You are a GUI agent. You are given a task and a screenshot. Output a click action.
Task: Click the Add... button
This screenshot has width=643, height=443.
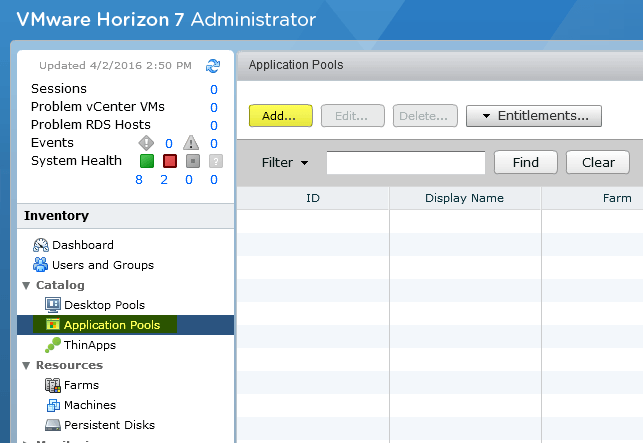280,116
